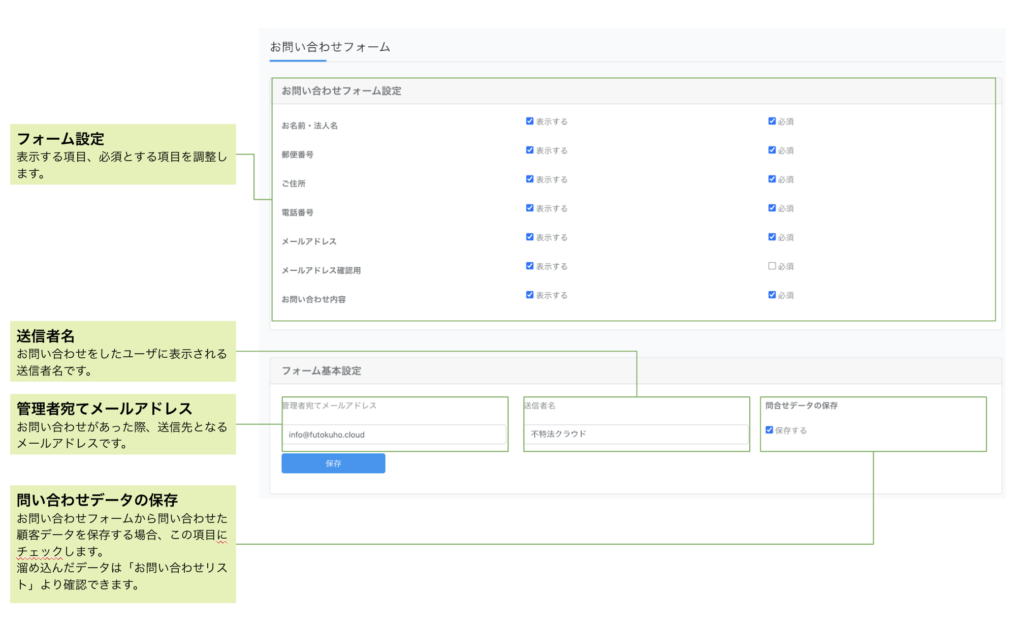1024x621 pixels.
Task: Toggle 必須 checkbox for 郵便番号
Action: pos(772,150)
